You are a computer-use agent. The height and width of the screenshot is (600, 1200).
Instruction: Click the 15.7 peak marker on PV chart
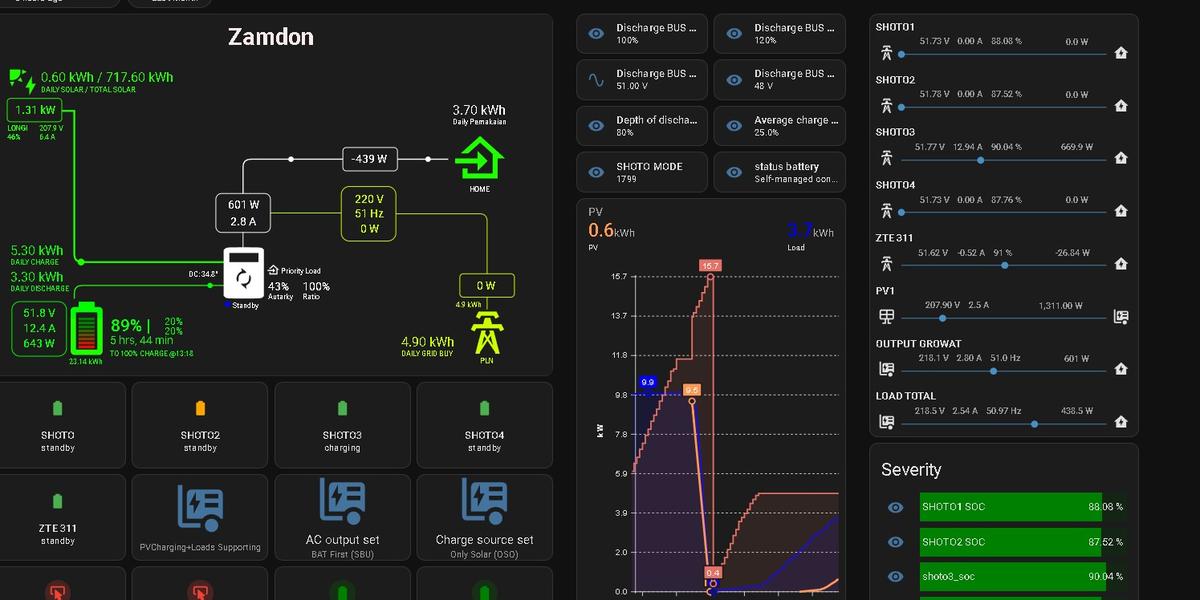pos(710,266)
